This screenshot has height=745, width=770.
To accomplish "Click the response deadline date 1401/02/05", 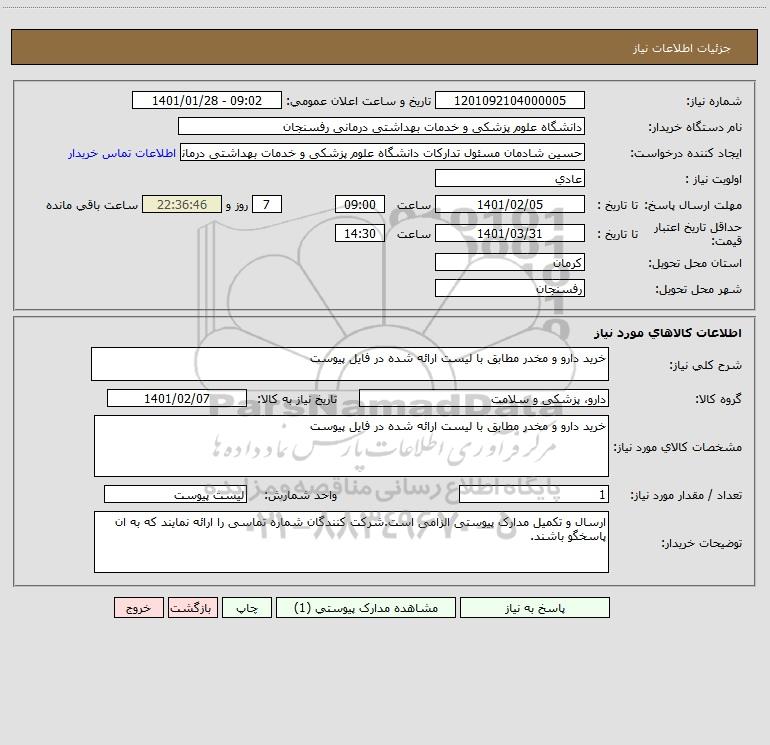I will (510, 204).
